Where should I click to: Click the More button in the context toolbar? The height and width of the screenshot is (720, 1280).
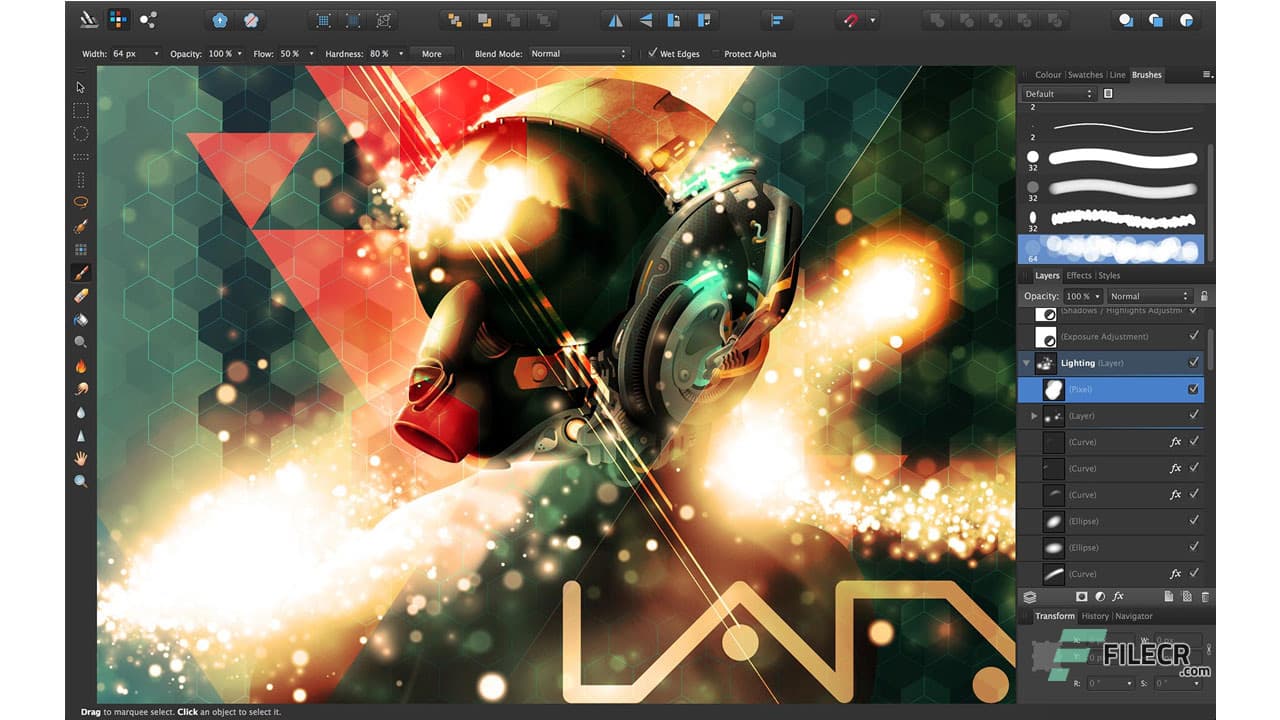click(x=430, y=54)
